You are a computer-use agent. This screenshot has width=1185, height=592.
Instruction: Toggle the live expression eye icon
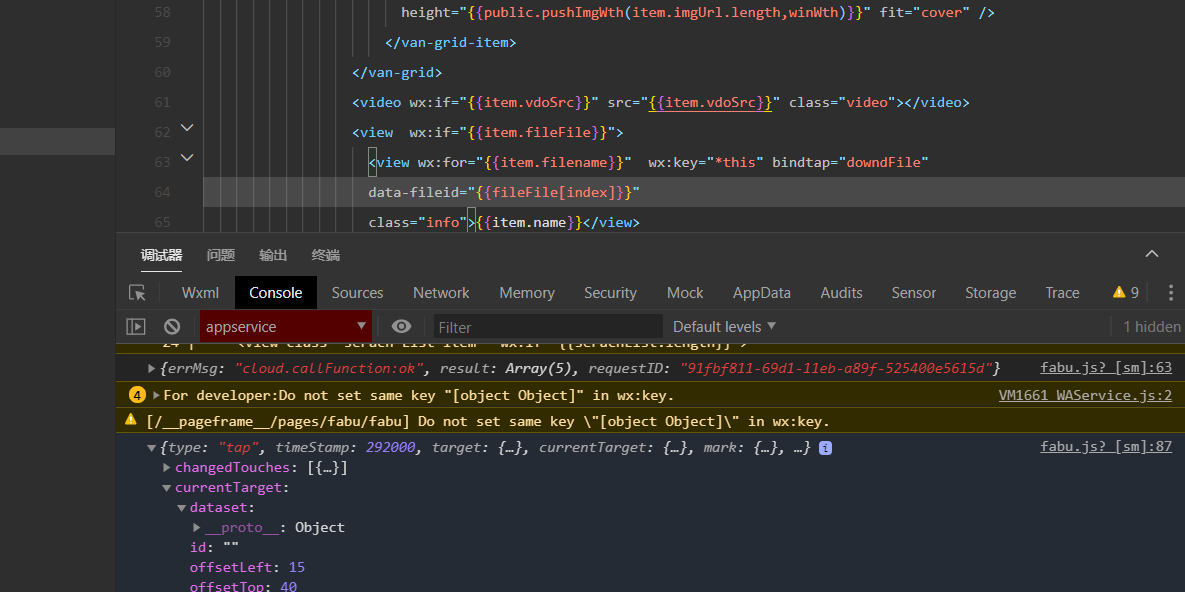(401, 327)
